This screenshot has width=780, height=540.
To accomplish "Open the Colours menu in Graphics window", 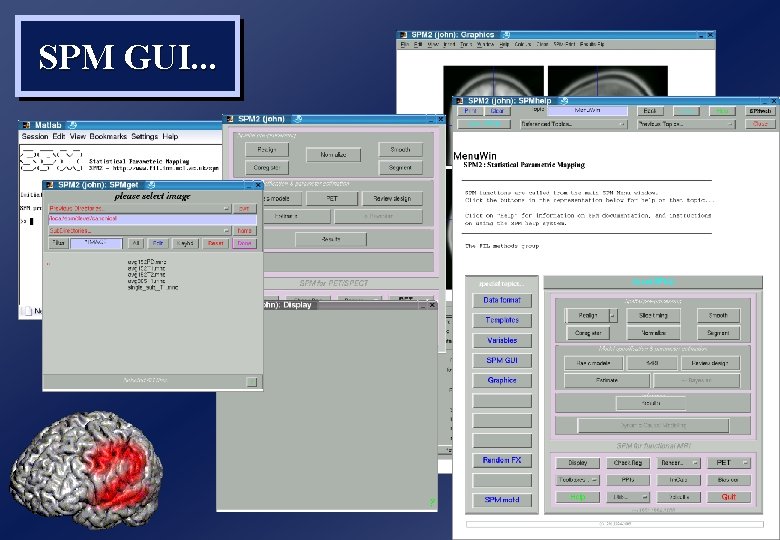I will point(522,44).
